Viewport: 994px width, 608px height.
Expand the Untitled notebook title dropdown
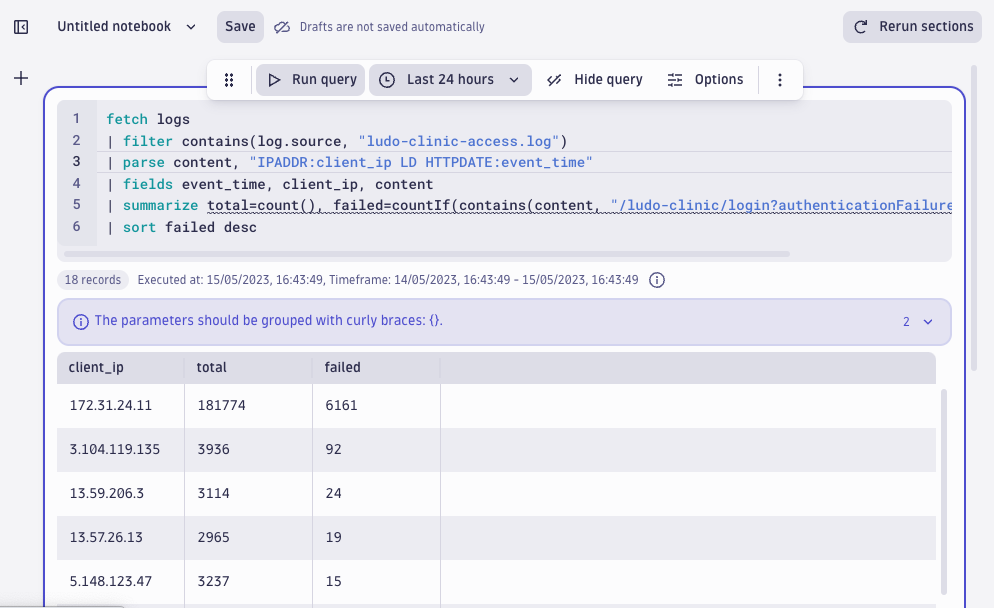[x=190, y=26]
